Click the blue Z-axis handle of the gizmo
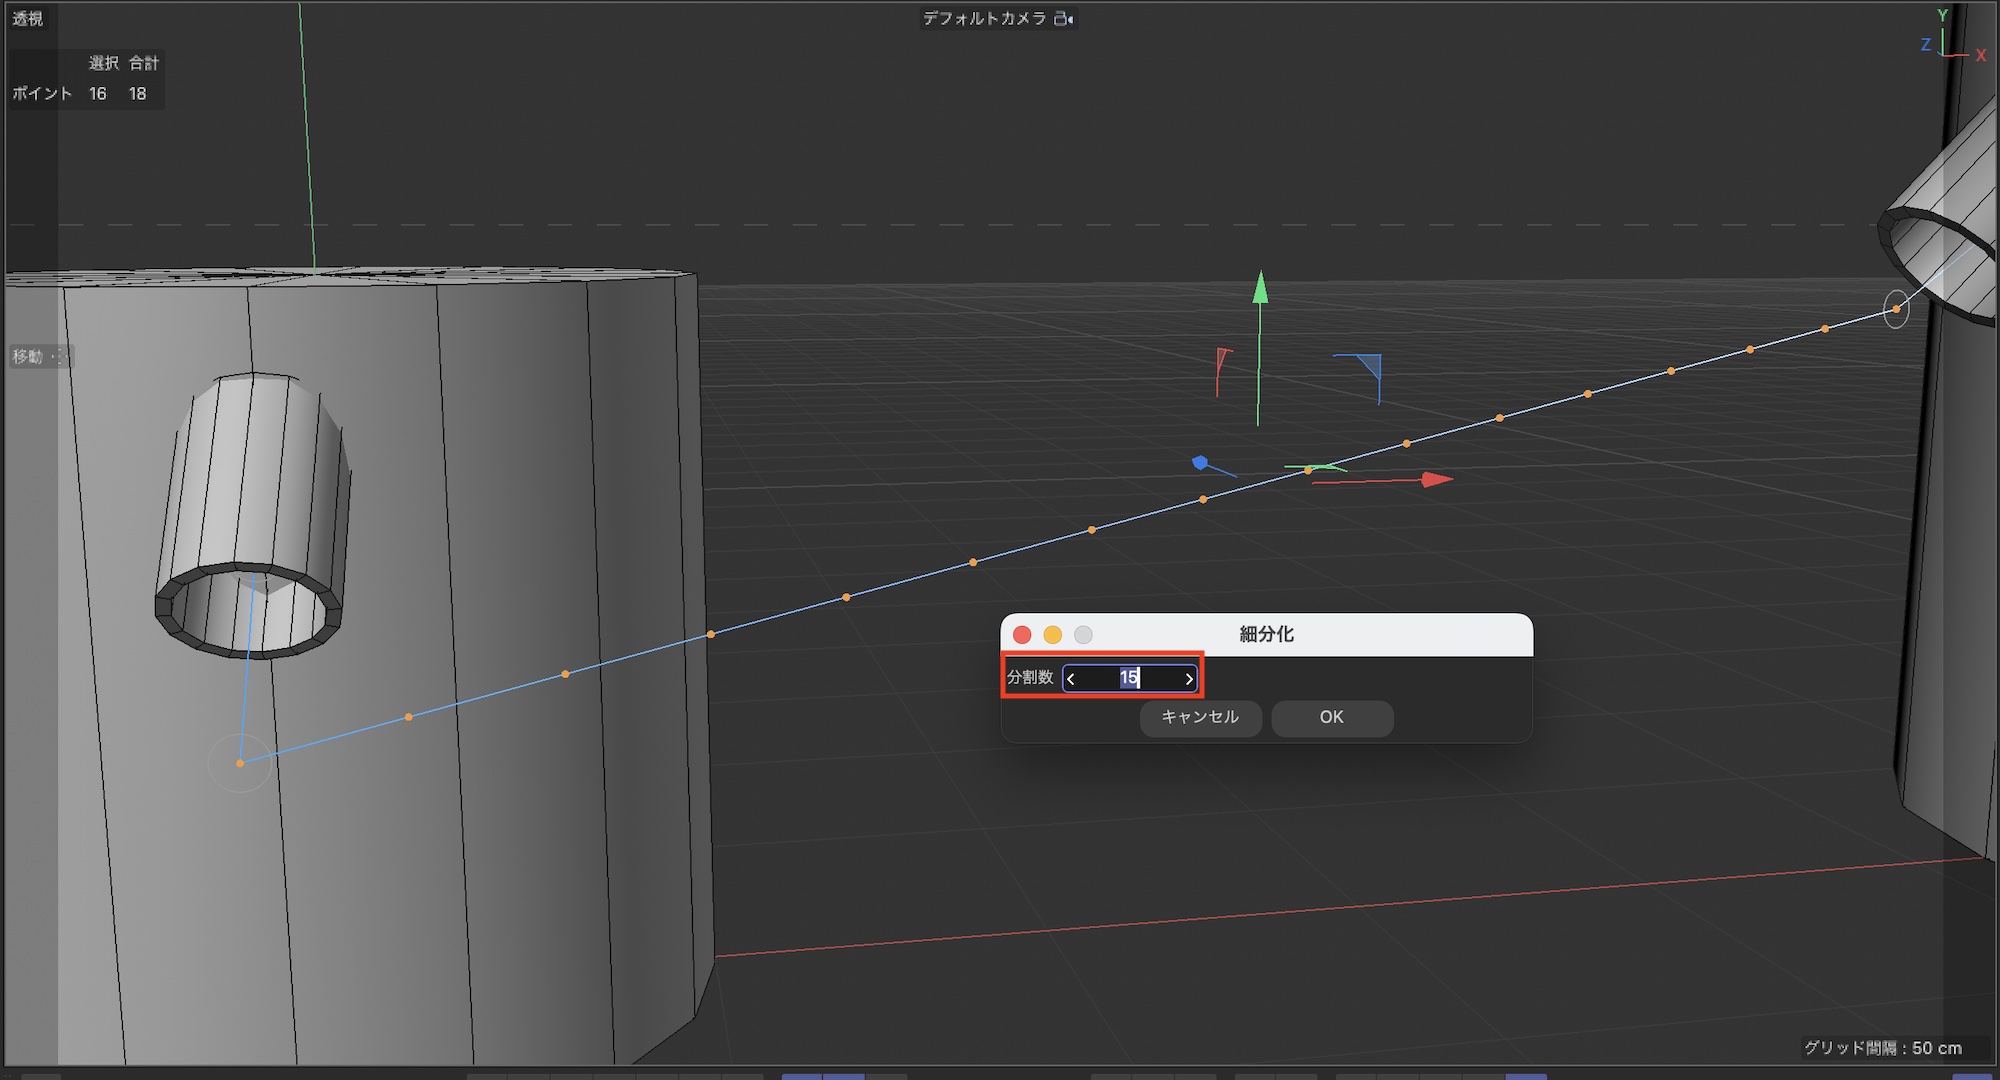The image size is (2000, 1080). point(1200,462)
